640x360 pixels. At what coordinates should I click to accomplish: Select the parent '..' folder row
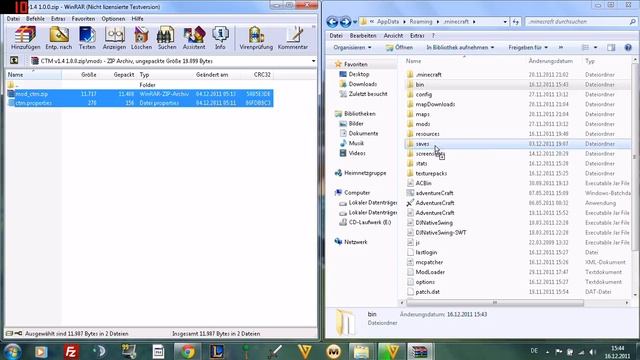click(x=140, y=85)
